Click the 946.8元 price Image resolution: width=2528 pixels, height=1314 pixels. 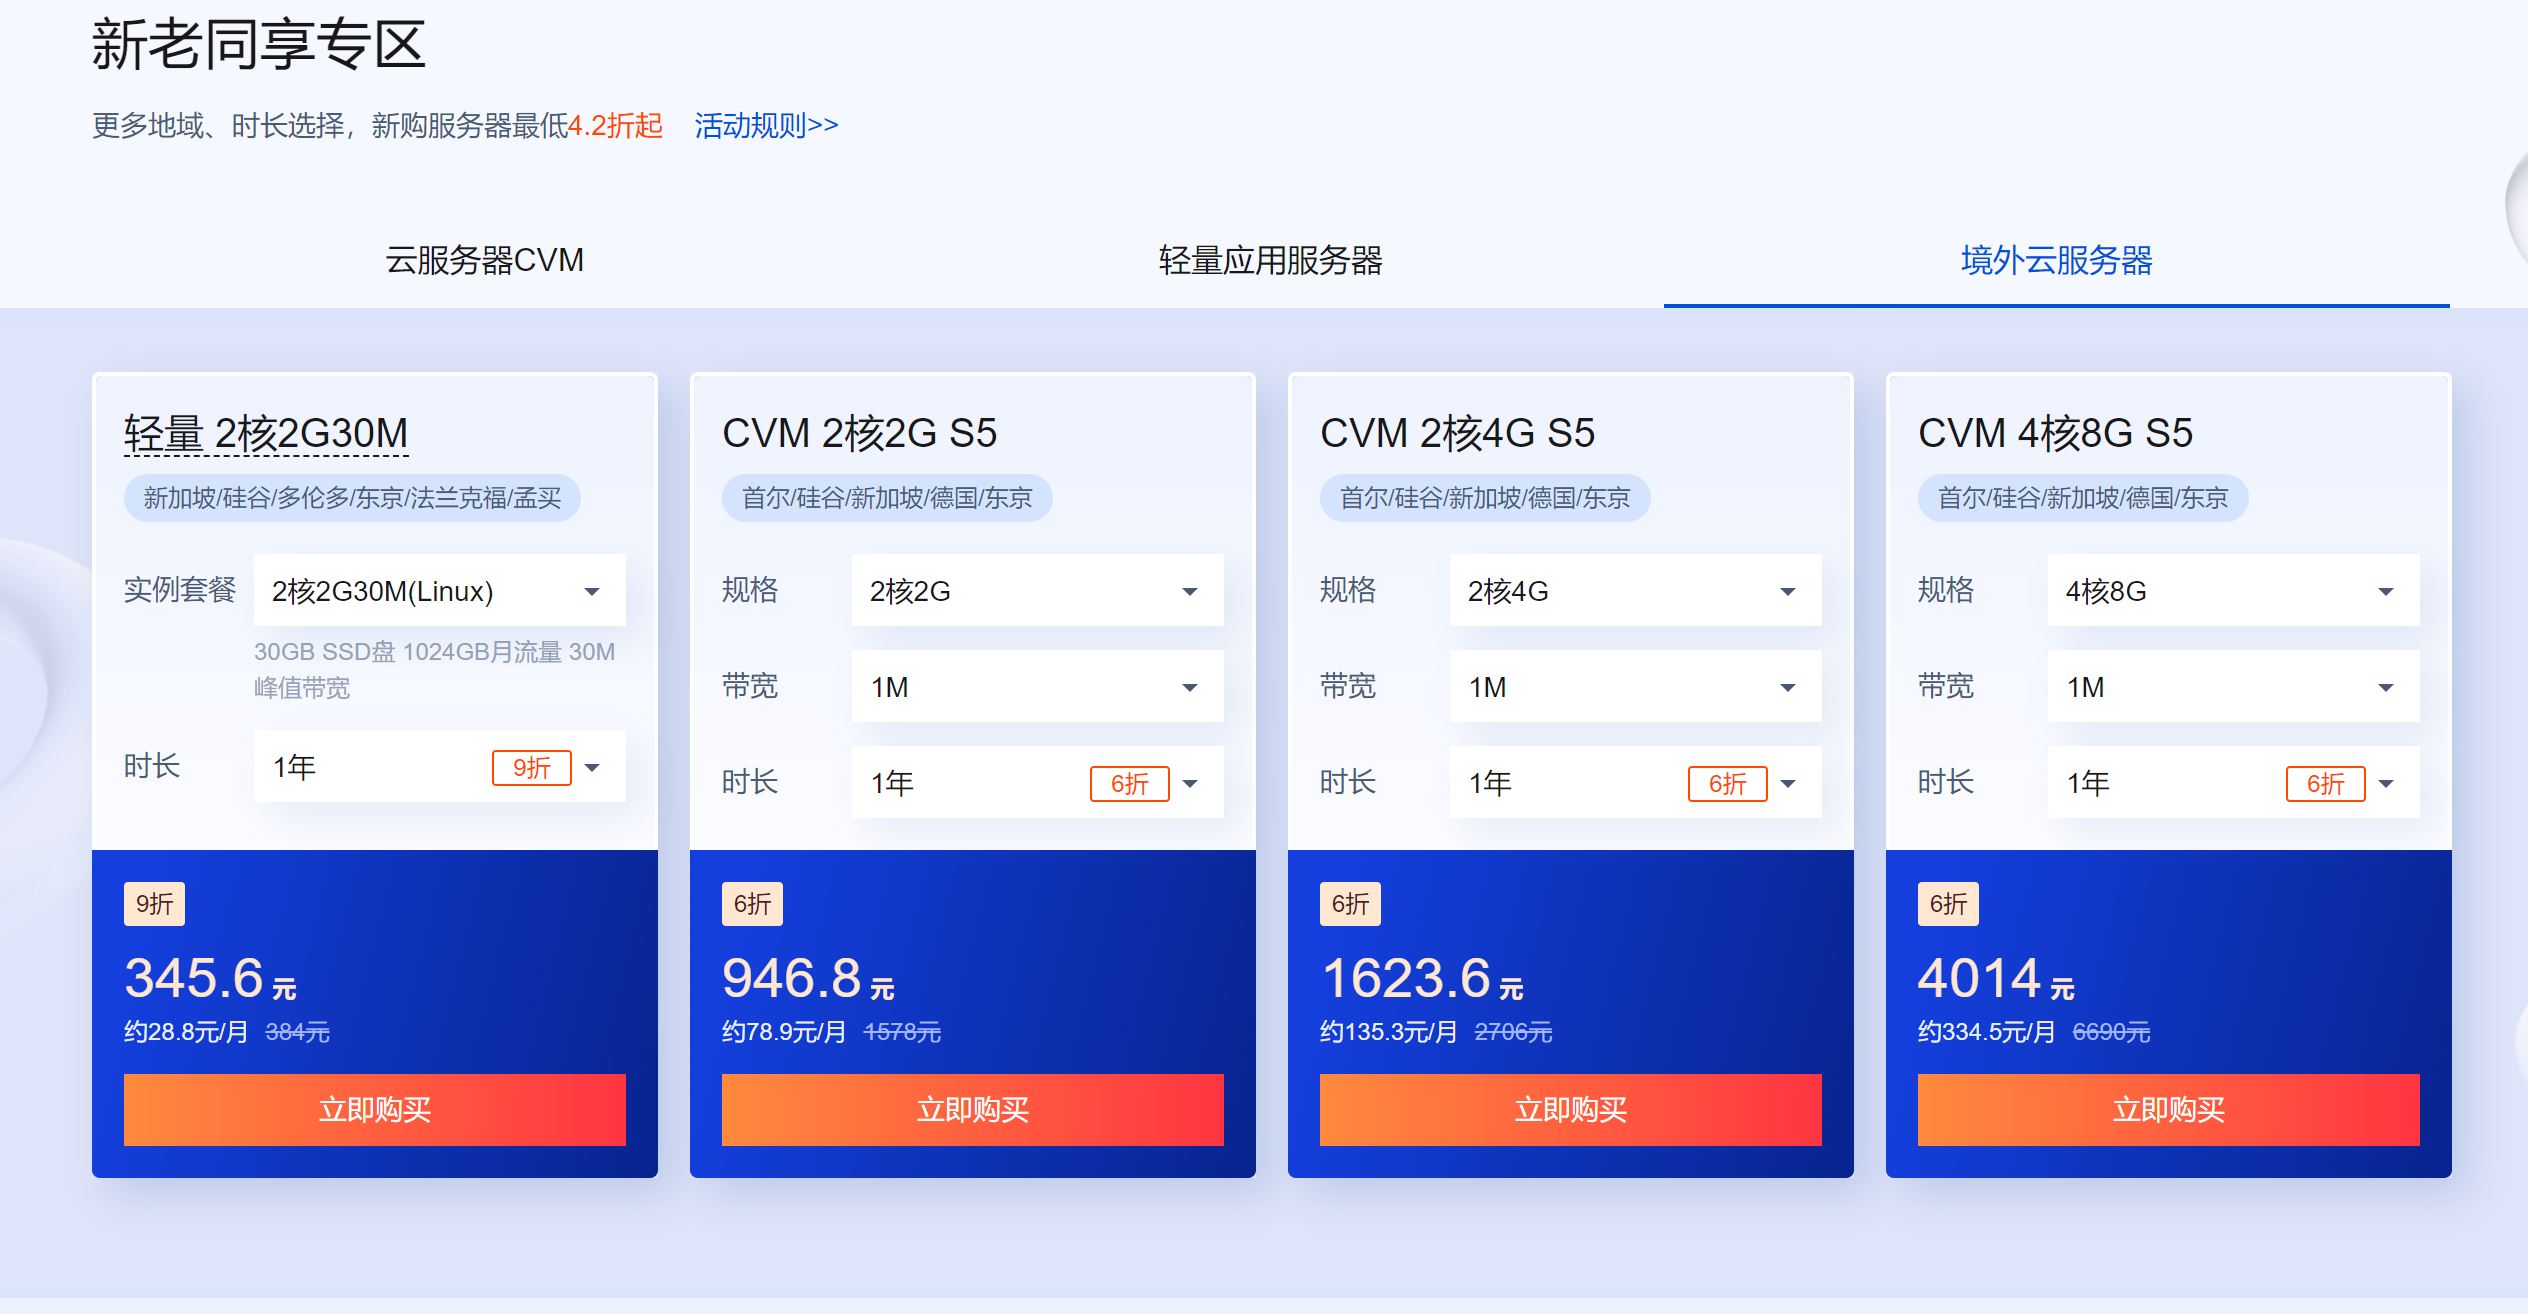(x=808, y=978)
